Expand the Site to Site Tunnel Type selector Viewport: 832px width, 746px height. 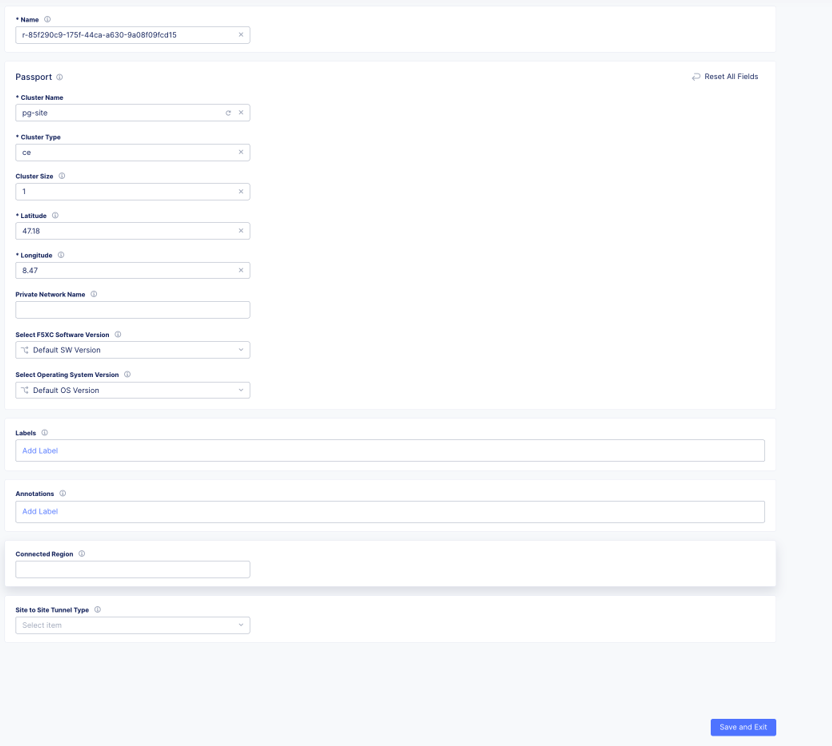pyautogui.click(x=133, y=625)
